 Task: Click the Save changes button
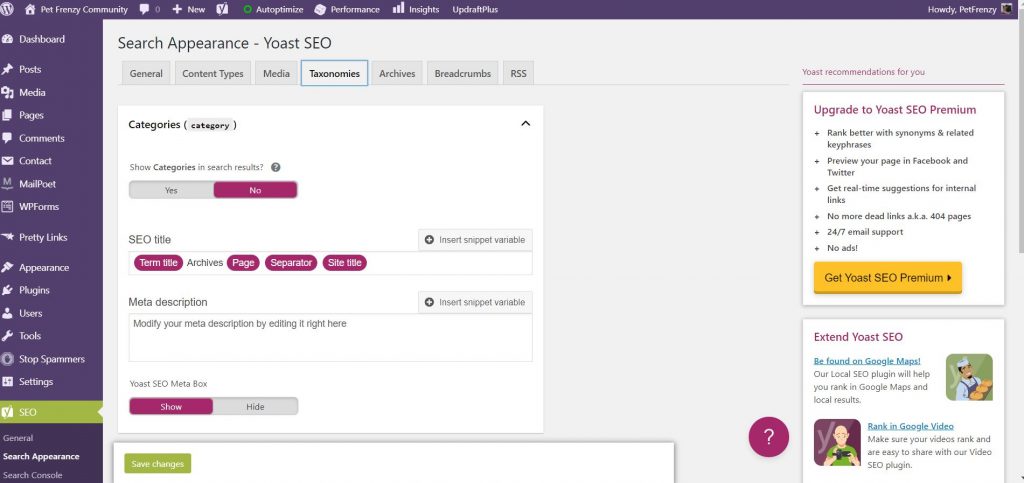[x=157, y=463]
